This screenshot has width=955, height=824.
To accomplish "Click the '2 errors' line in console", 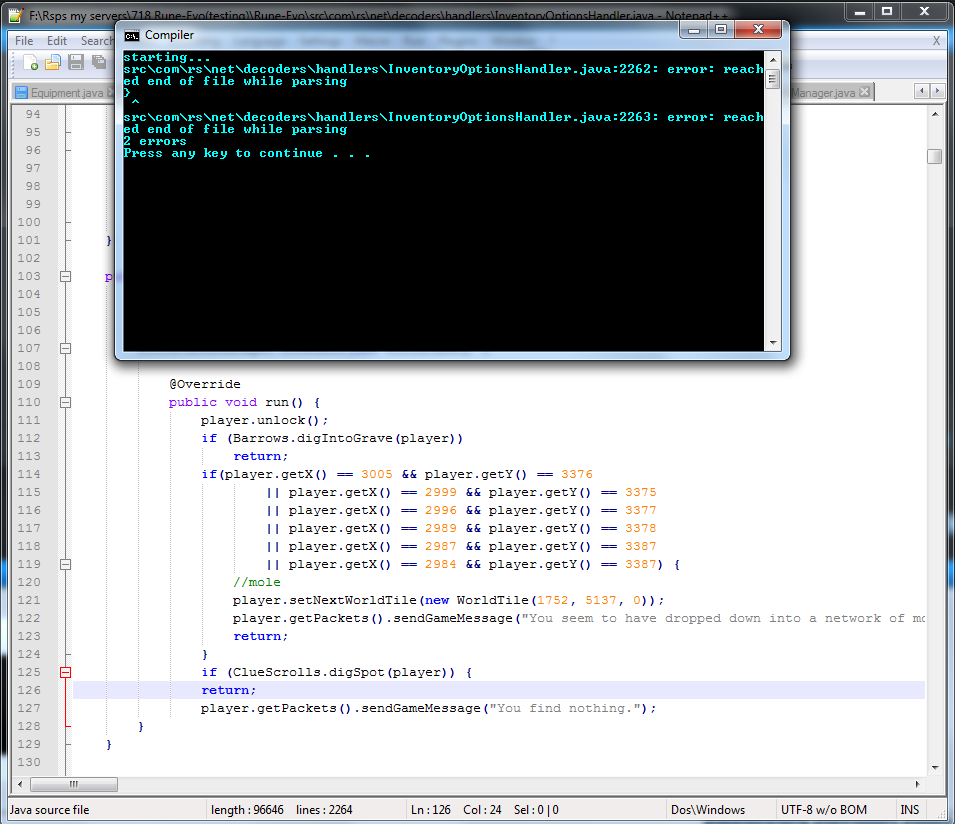I will click(x=155, y=141).
